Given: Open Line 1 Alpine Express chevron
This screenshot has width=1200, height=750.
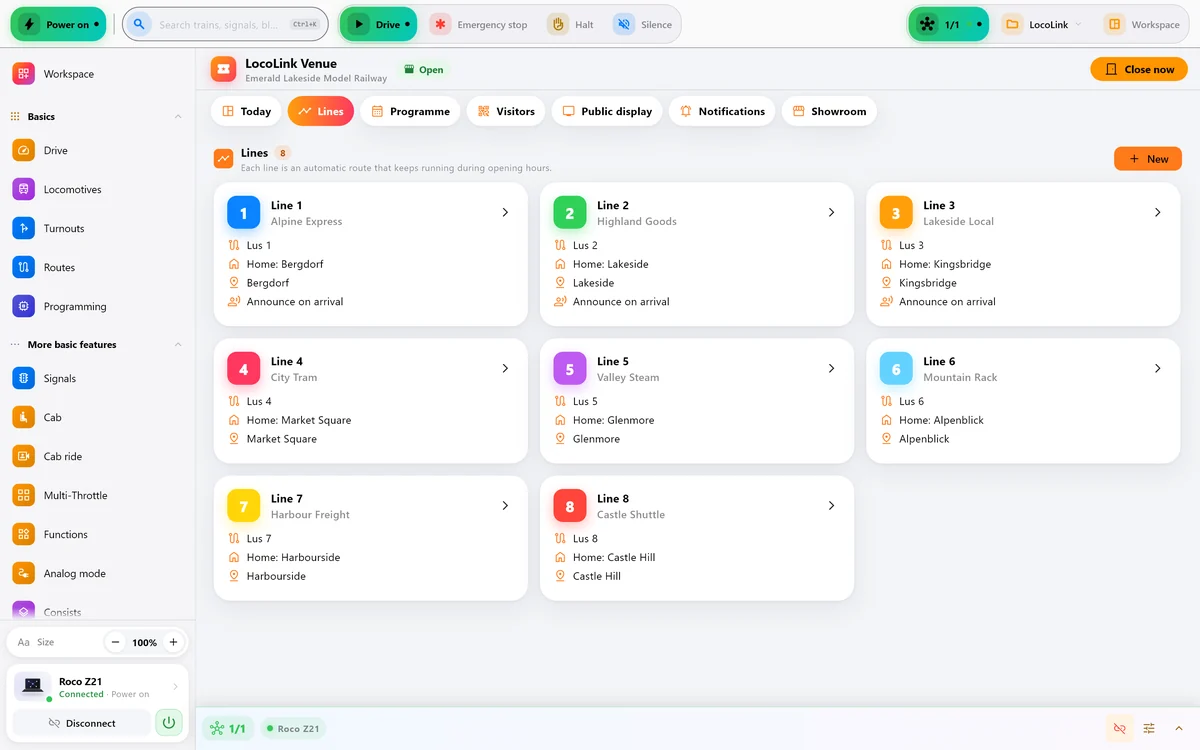Looking at the screenshot, I should [505, 212].
